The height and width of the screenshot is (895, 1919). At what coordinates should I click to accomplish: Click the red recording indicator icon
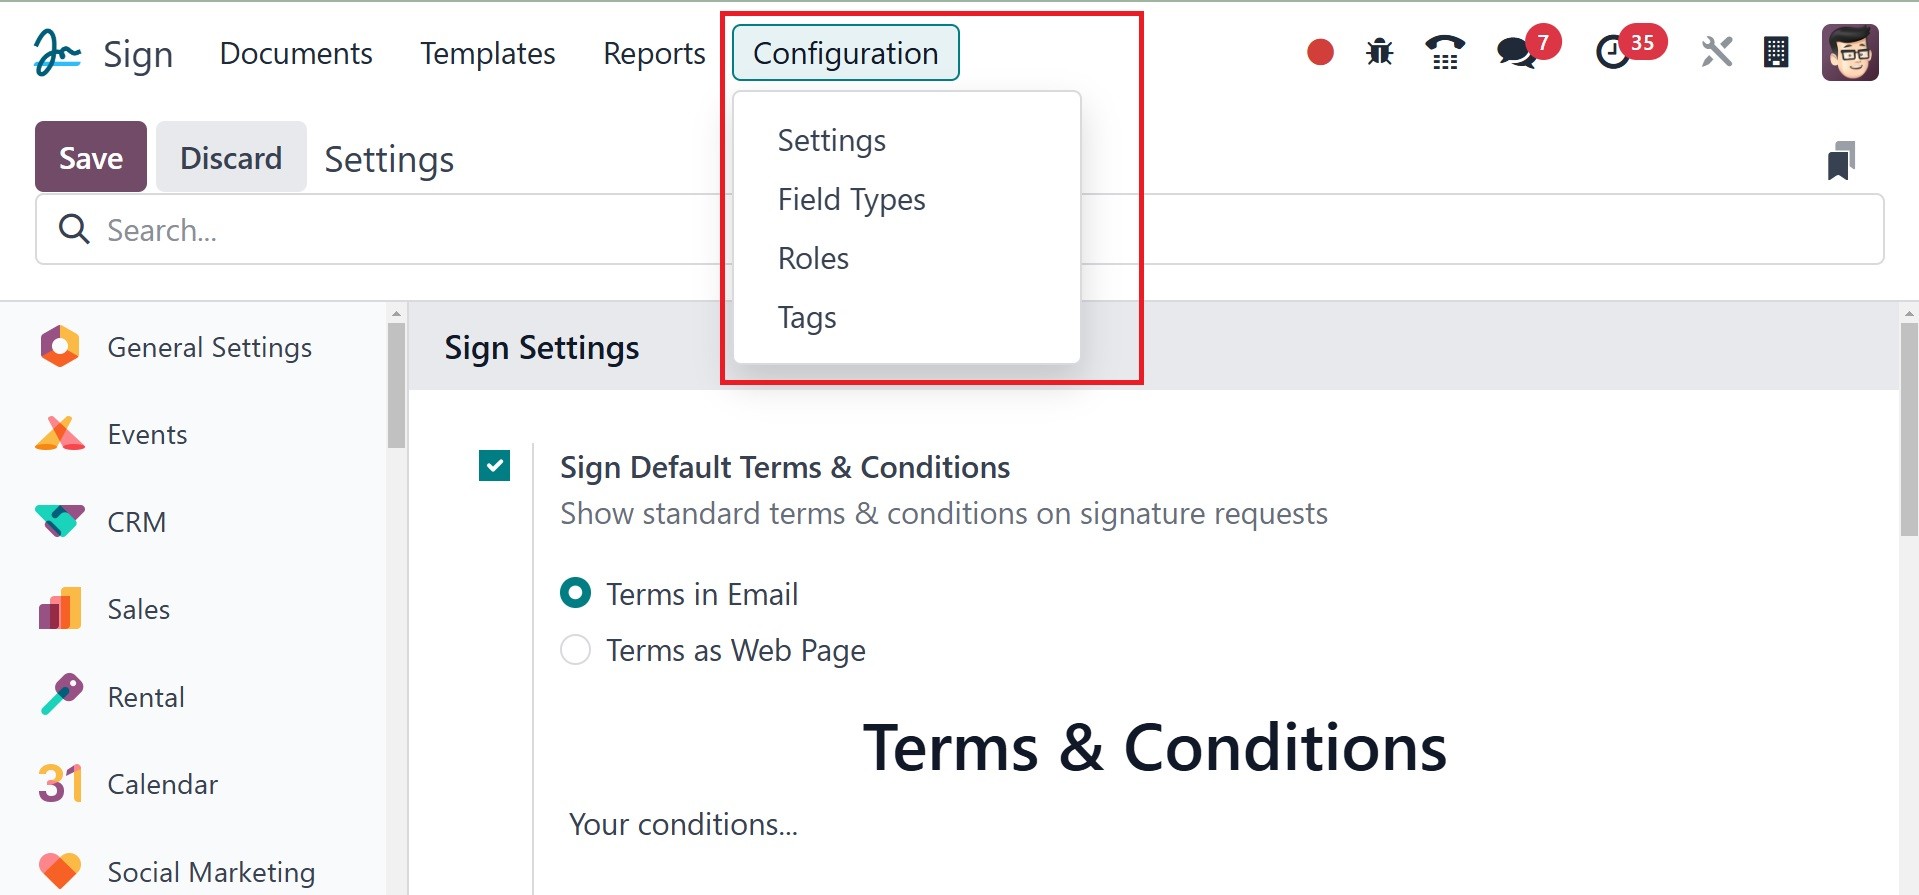point(1320,52)
